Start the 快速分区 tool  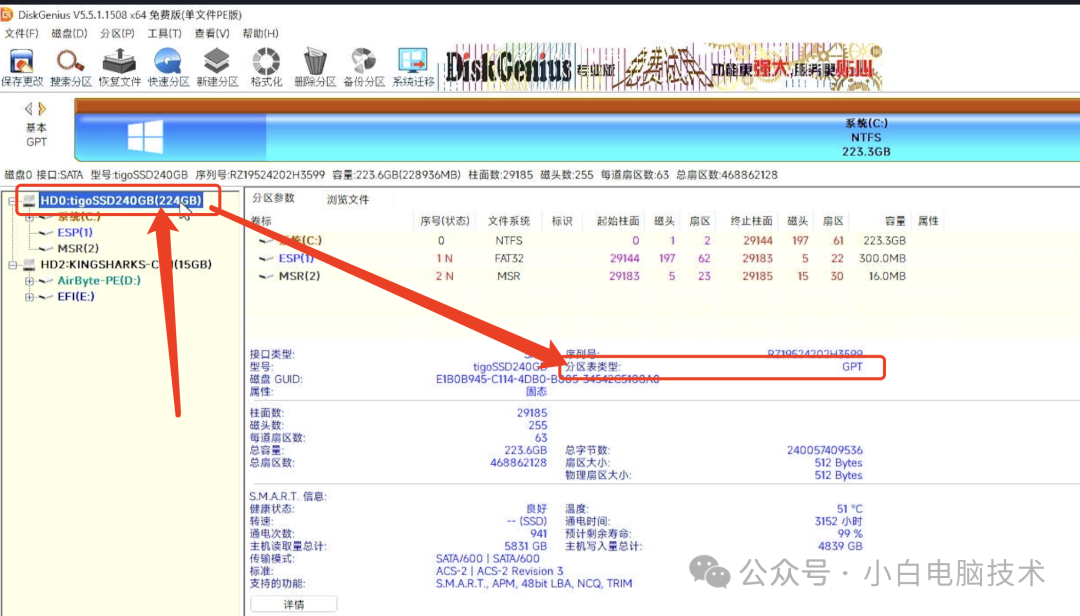pos(168,68)
